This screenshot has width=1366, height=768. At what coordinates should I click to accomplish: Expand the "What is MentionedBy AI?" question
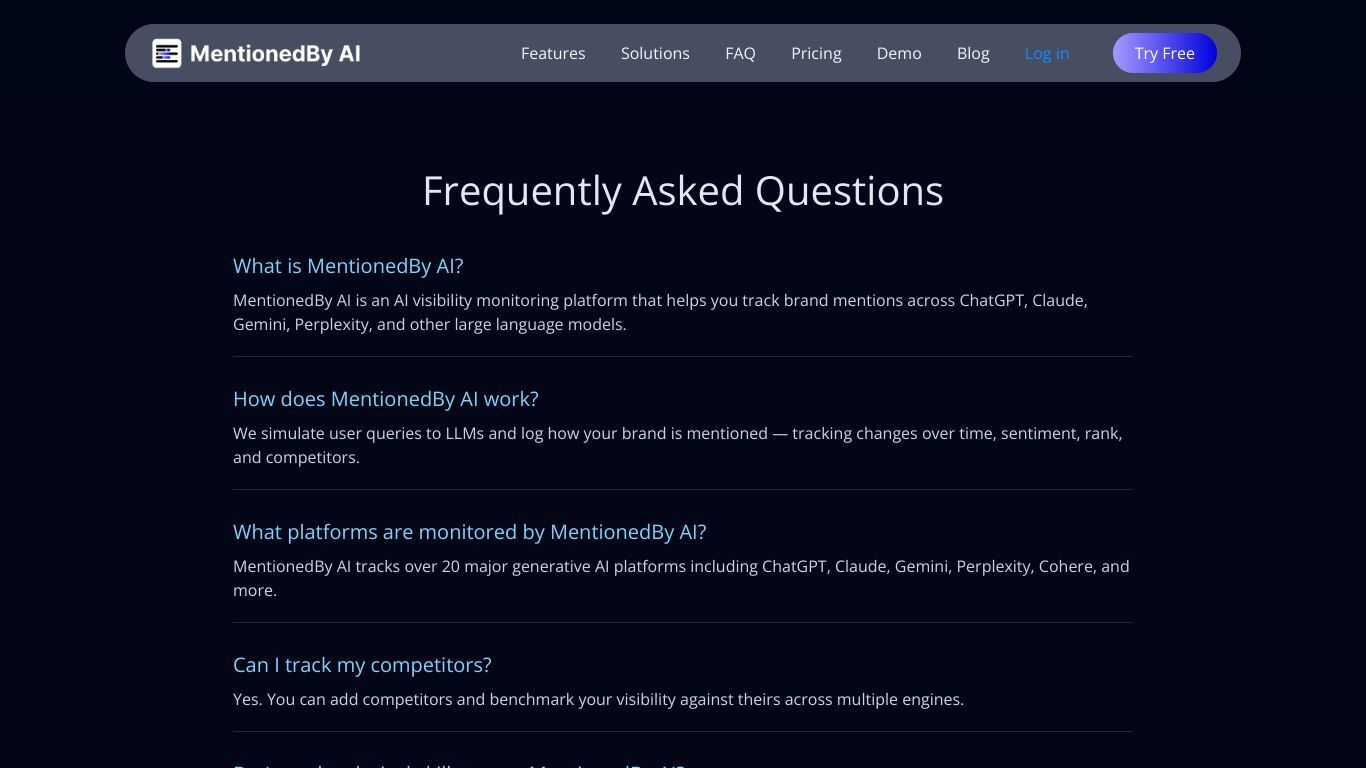click(x=348, y=266)
